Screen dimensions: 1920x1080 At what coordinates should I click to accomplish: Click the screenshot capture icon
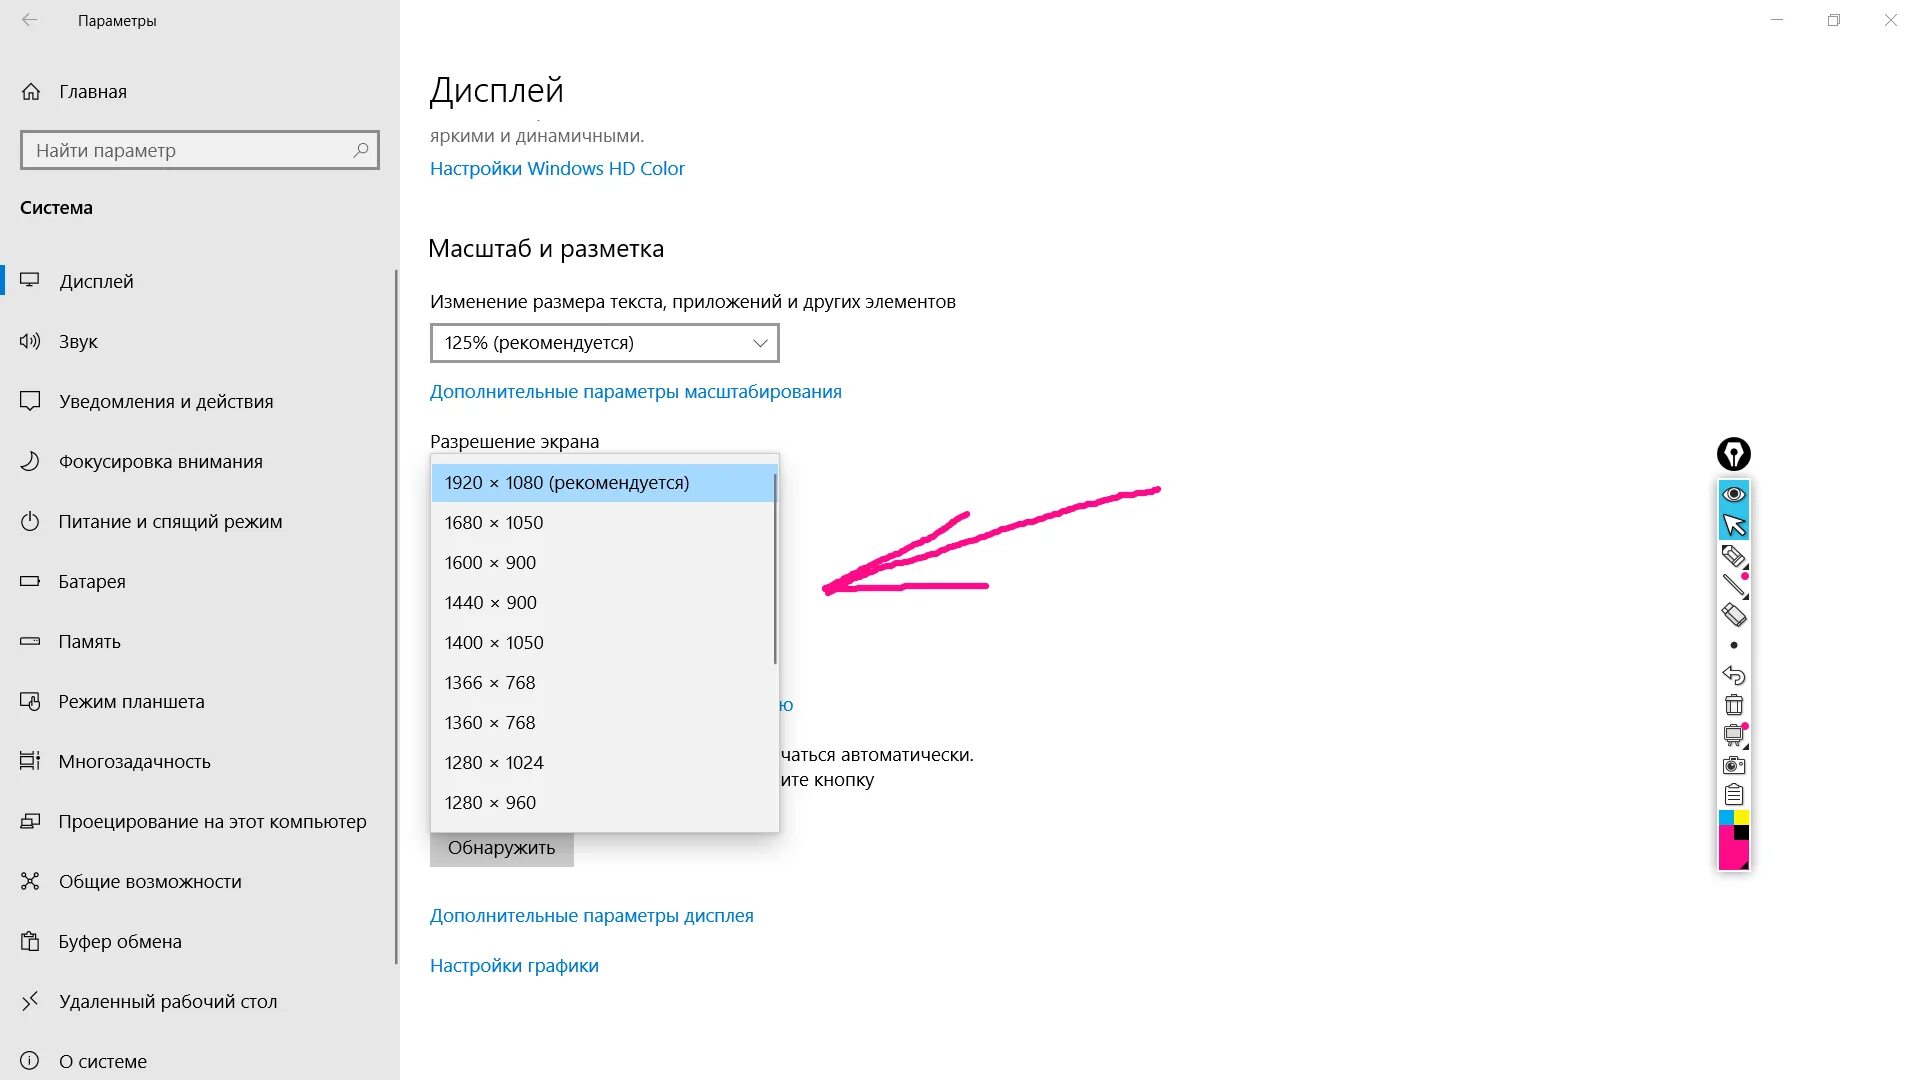[x=1733, y=765]
